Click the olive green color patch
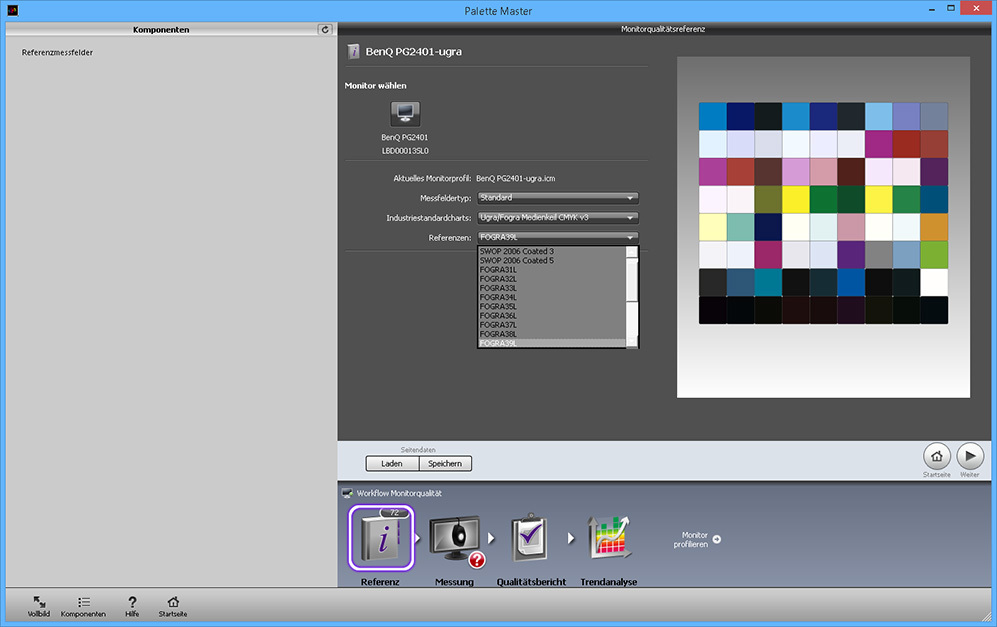 click(x=768, y=200)
